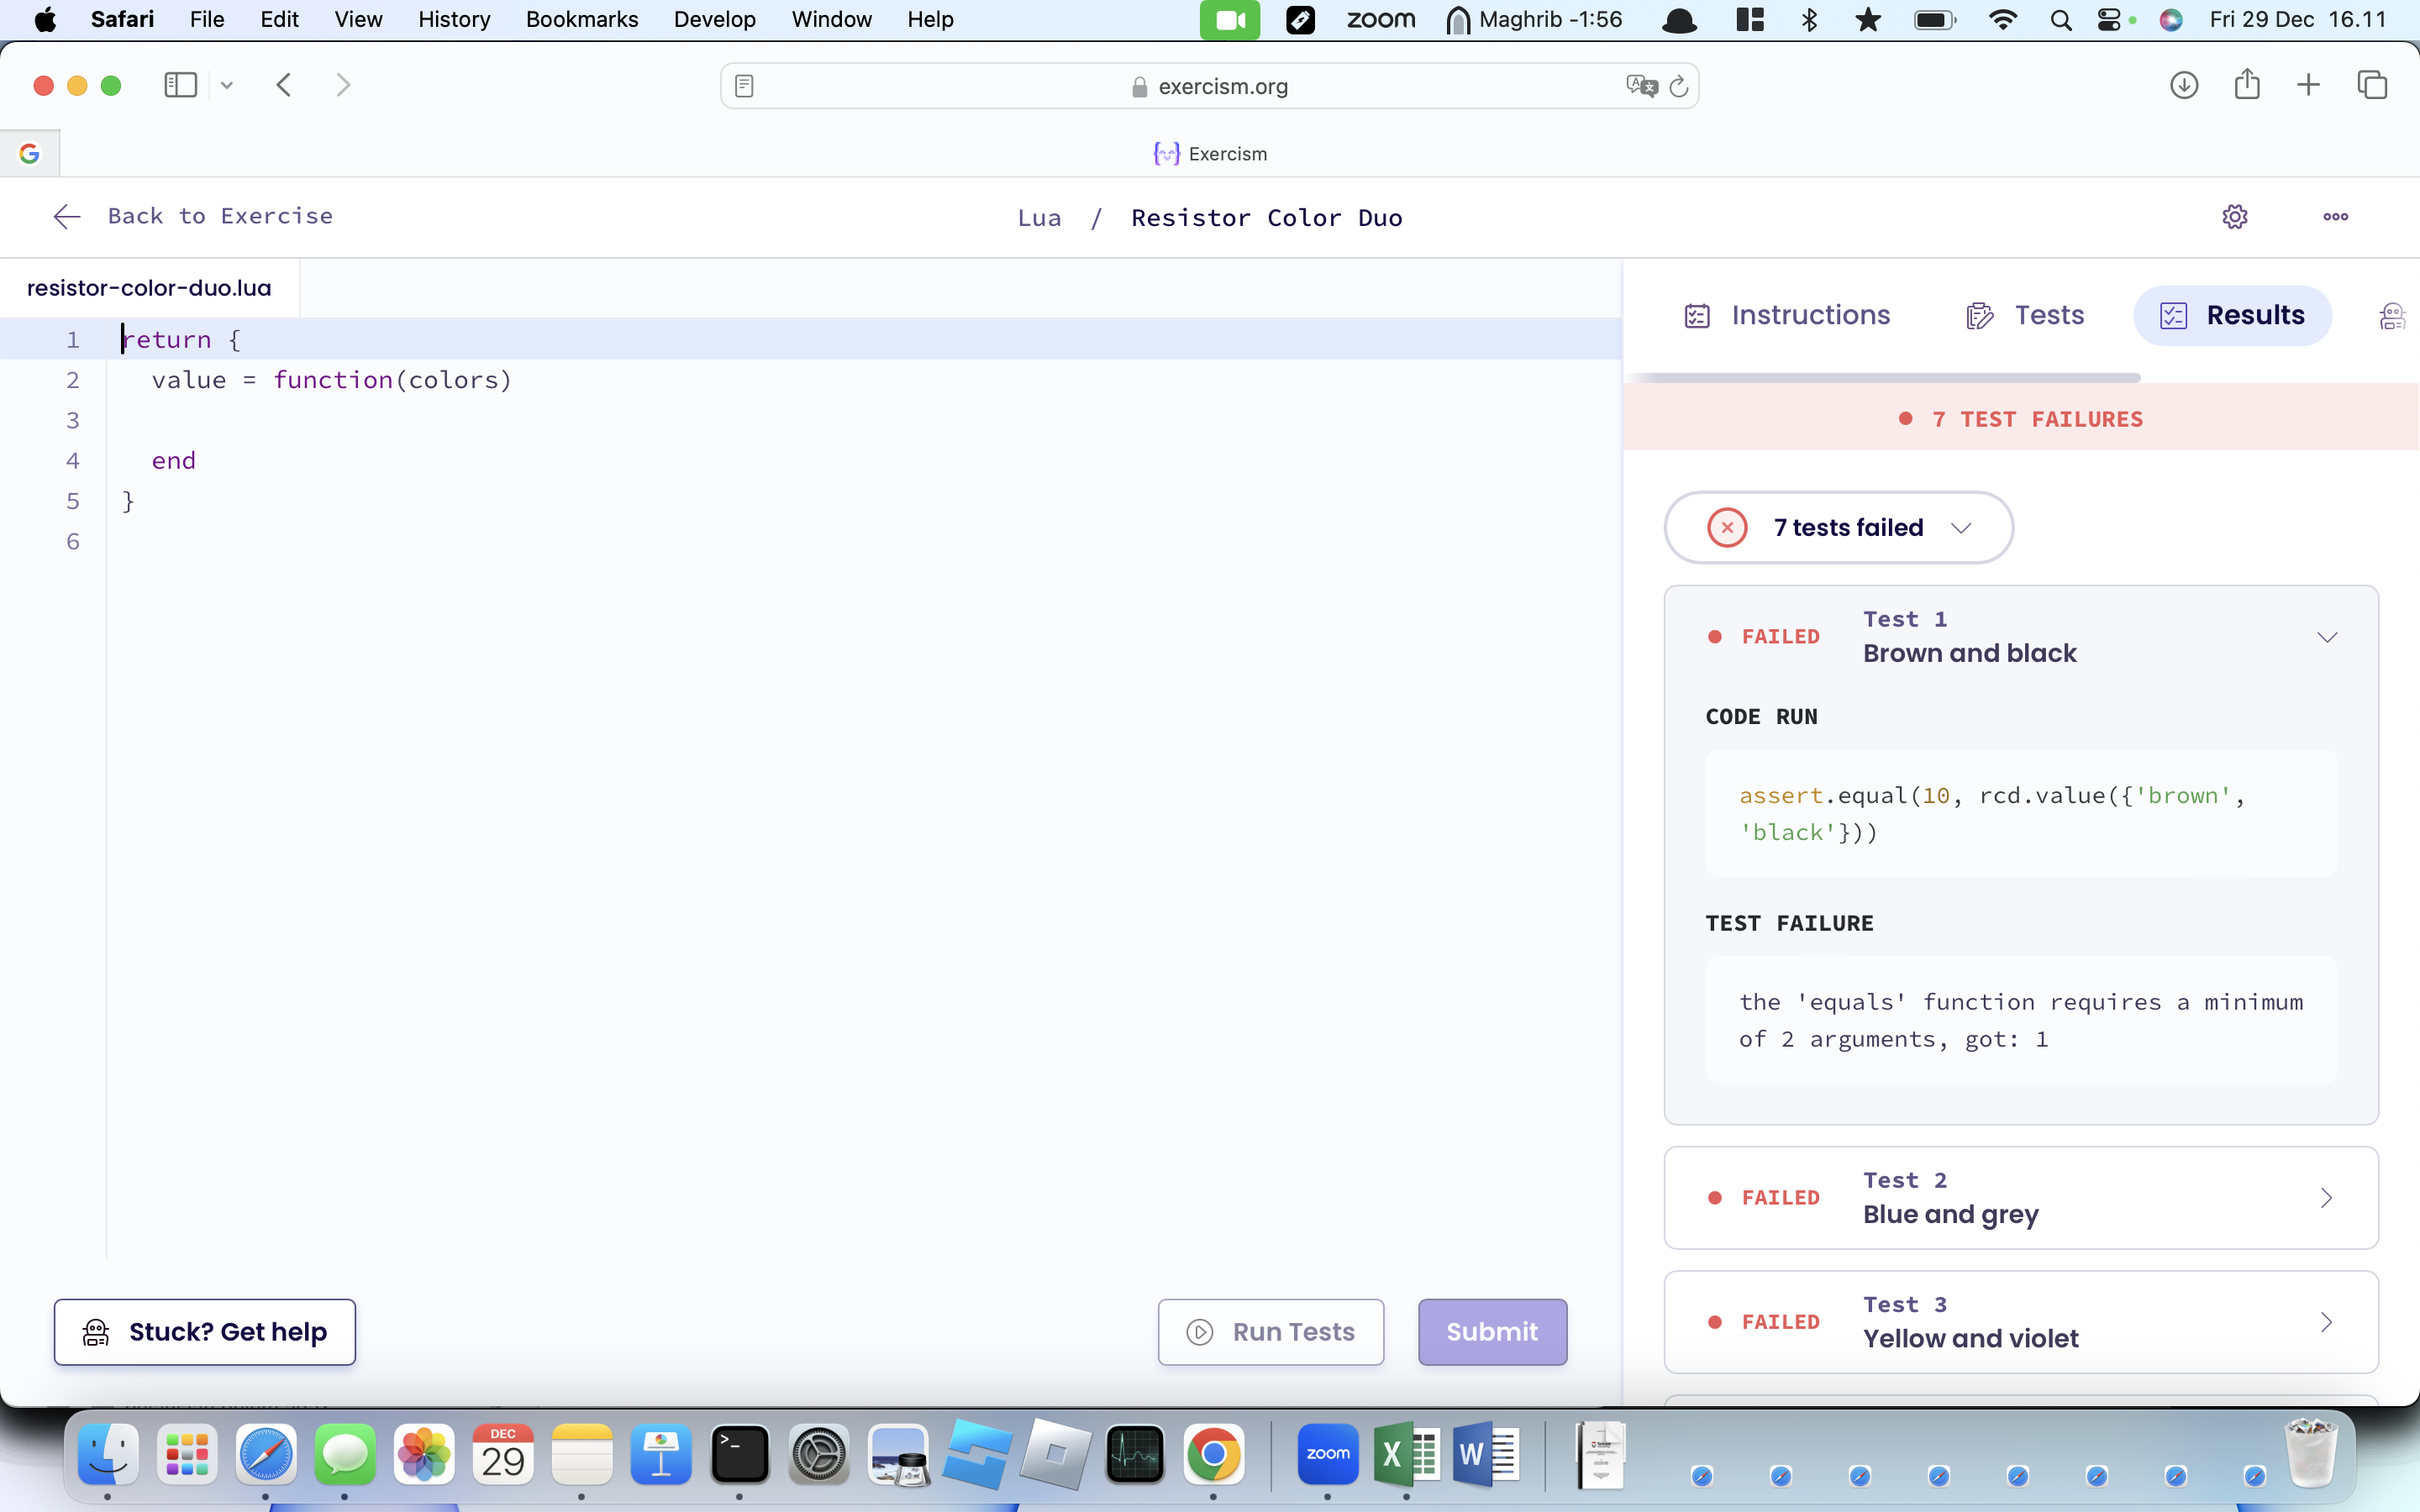
Task: Open the pinned Google tab
Action: [29, 153]
